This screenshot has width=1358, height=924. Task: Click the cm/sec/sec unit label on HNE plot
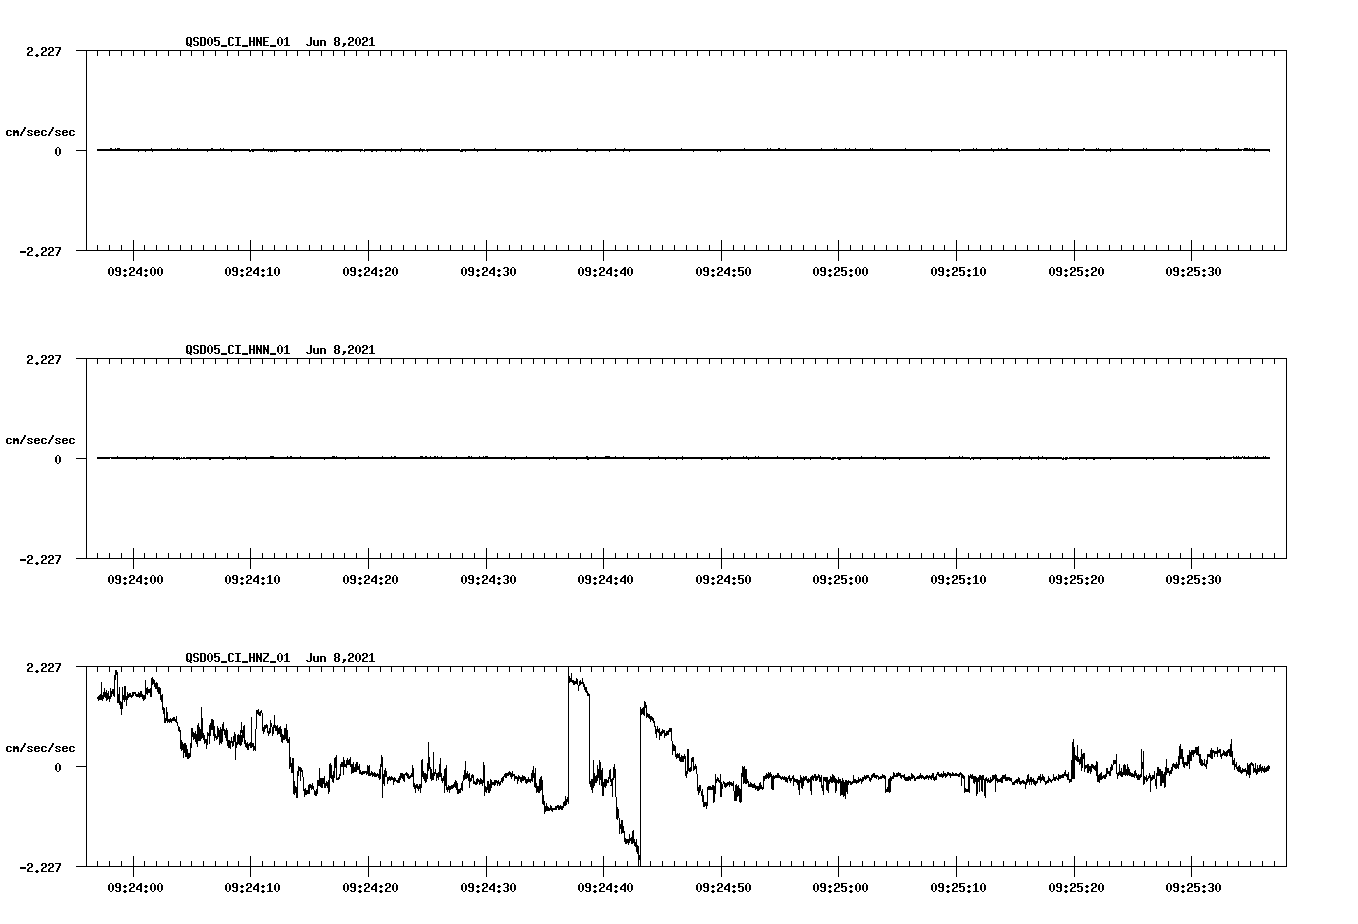(40, 132)
